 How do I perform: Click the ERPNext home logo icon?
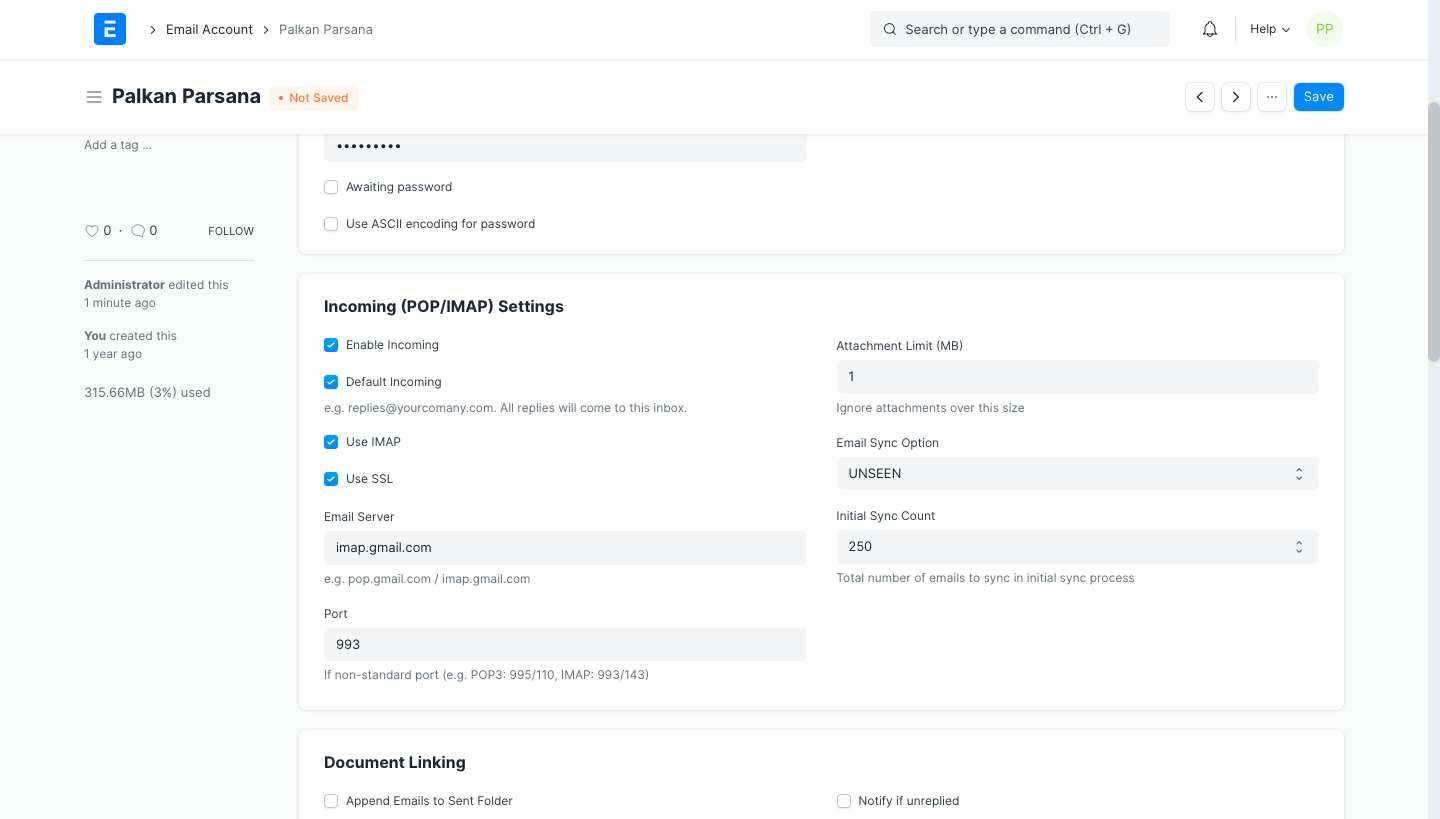point(110,29)
